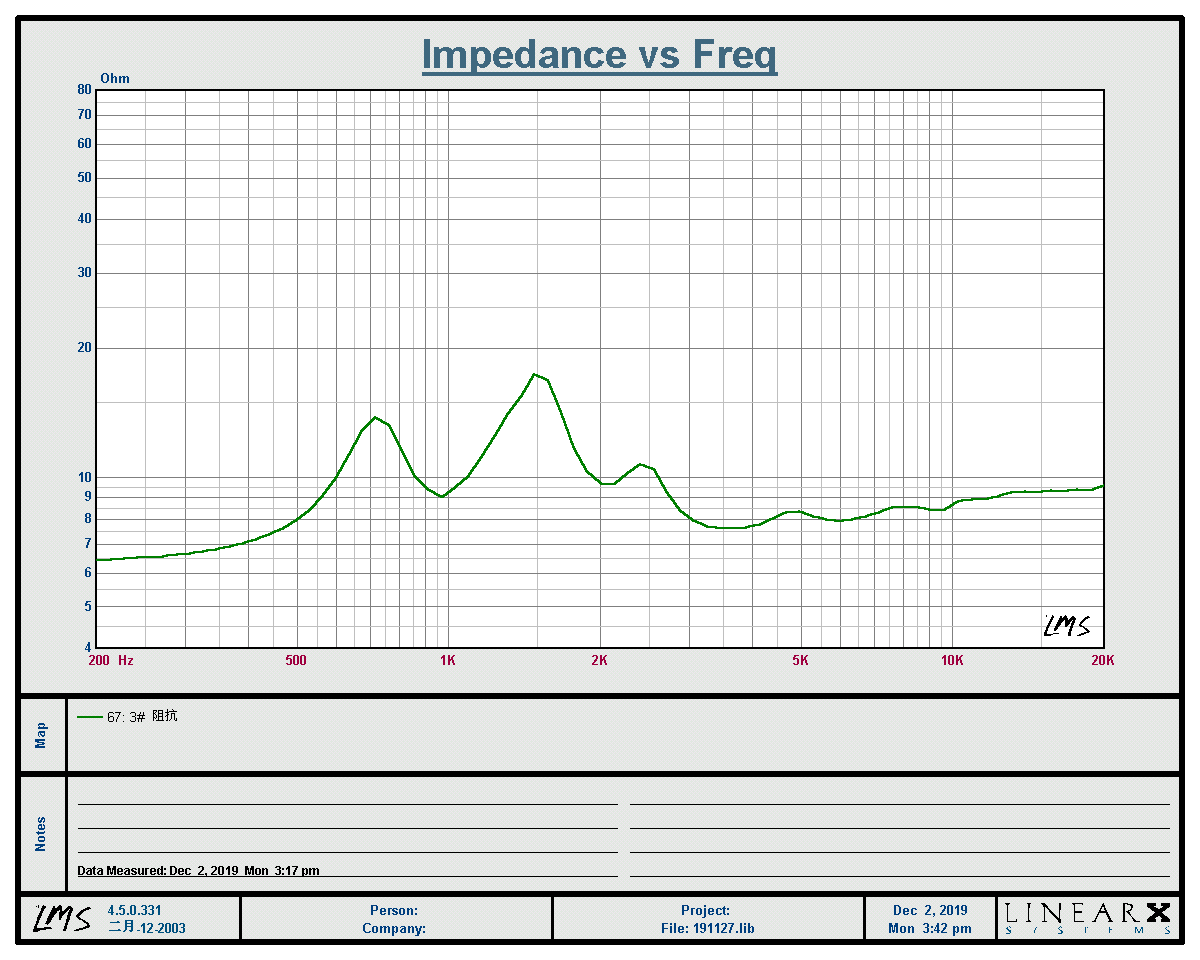
Task: Click the "200 Hz" frequency axis label
Action: click(x=110, y=660)
